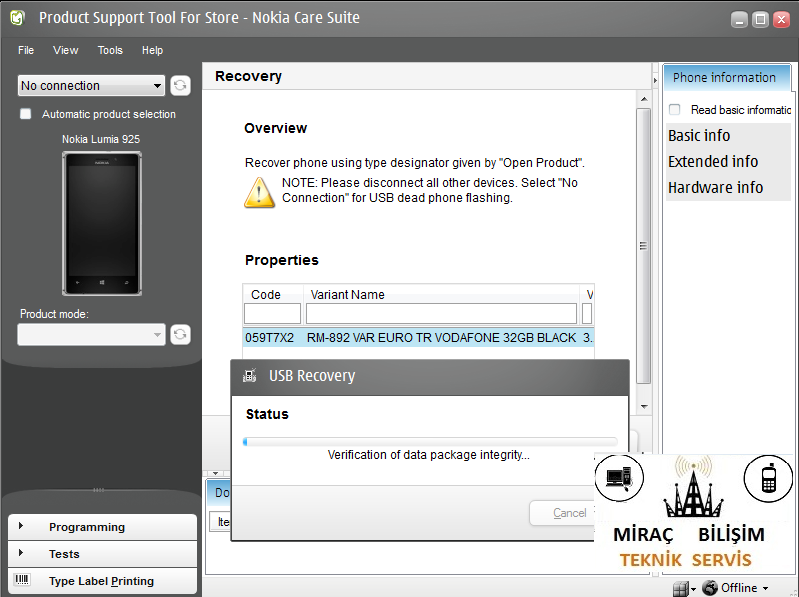Screen dimensions: 799x597
Task: Tick Read basic information checkbox
Action: pos(674,110)
